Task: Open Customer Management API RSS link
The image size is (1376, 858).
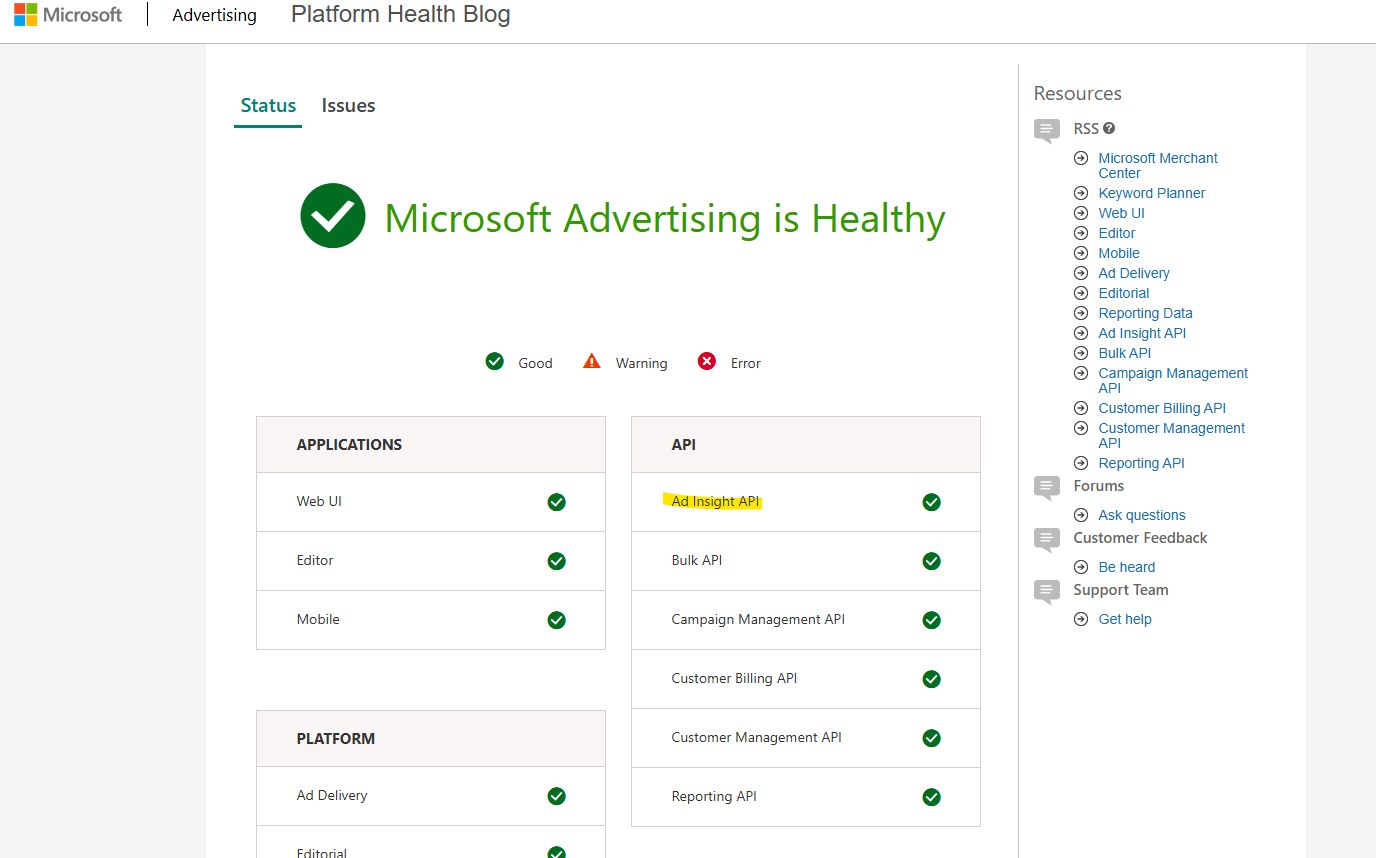Action: click(x=1171, y=435)
